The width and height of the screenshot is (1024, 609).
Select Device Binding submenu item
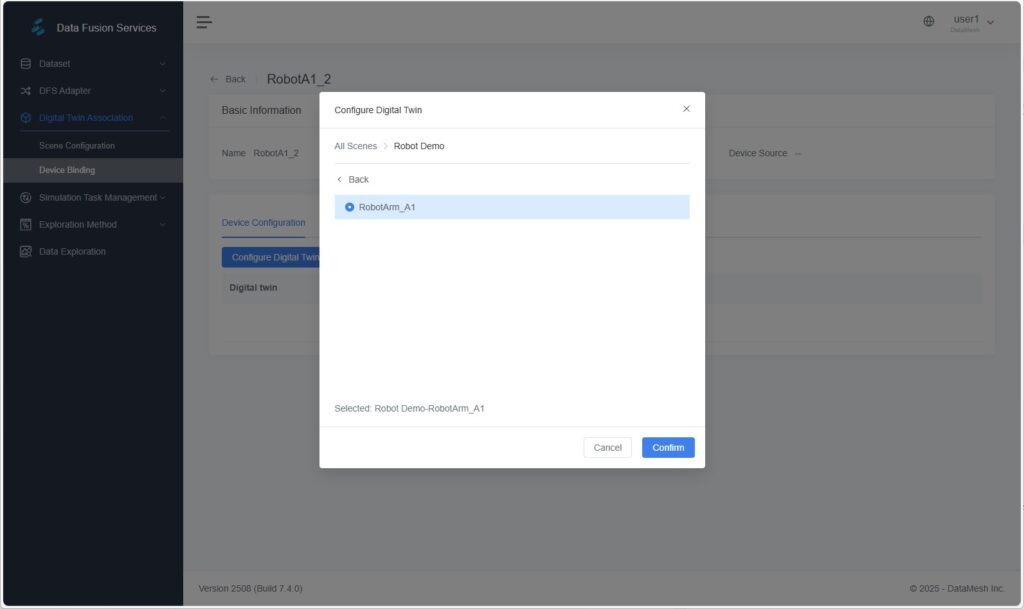coord(67,170)
